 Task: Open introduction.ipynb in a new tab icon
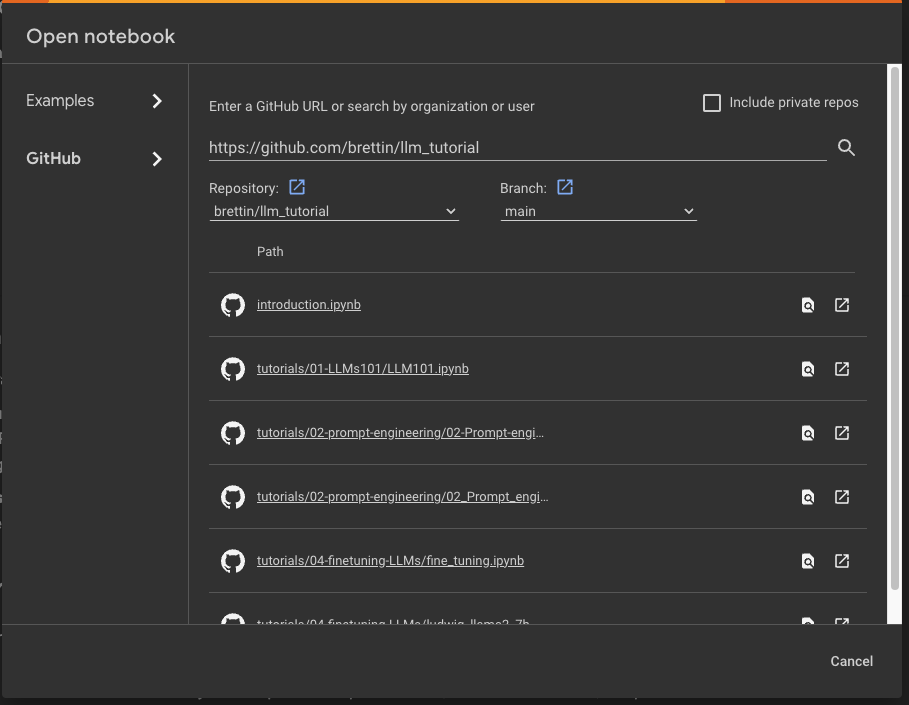(842, 305)
